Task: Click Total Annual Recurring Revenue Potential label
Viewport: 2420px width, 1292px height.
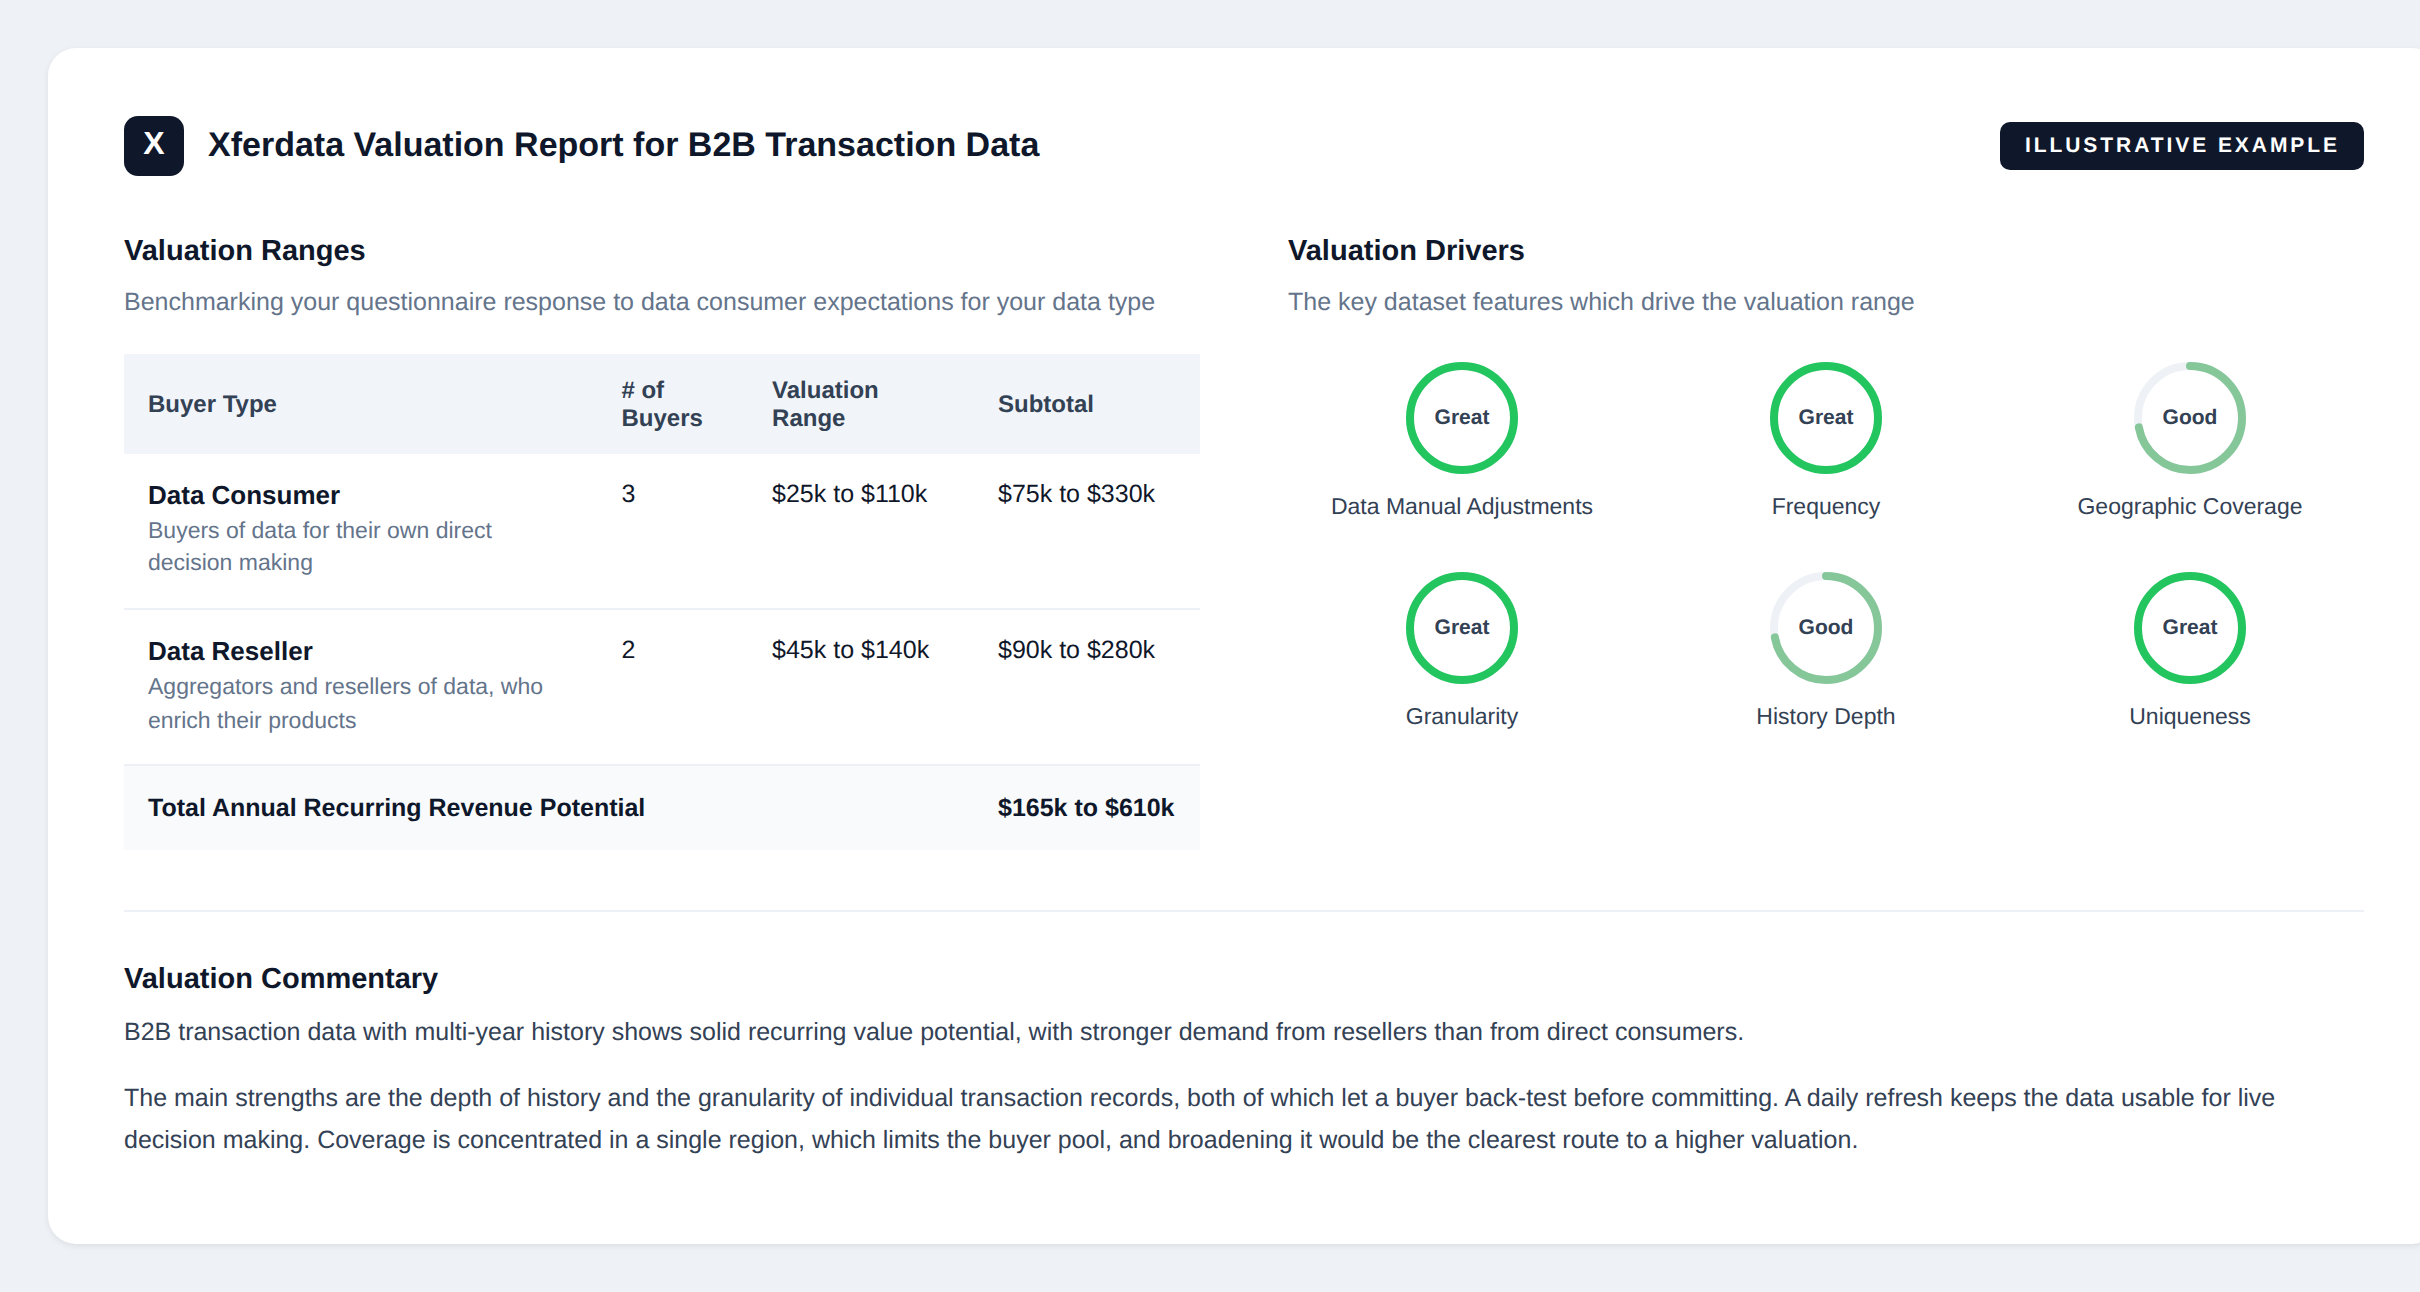Action: click(x=396, y=808)
